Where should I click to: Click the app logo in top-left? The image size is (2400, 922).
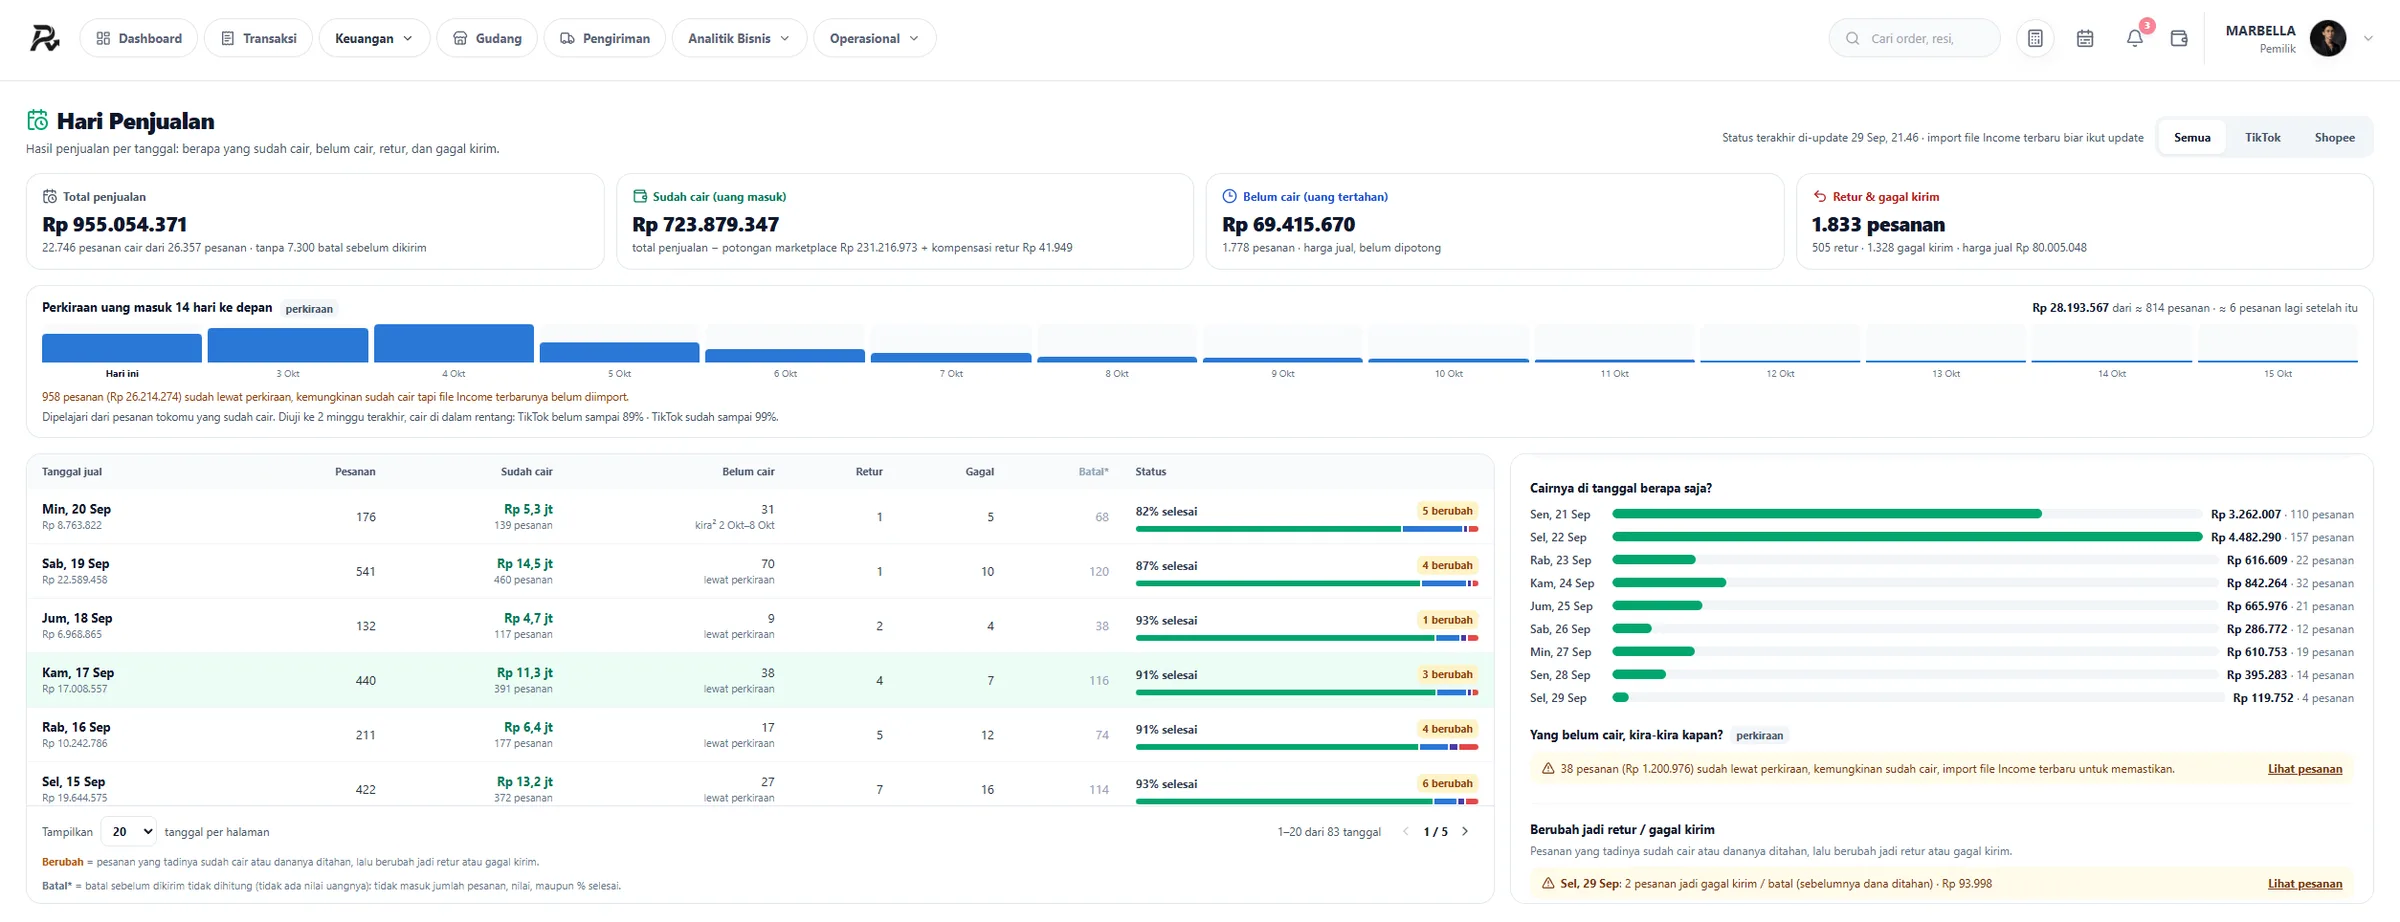coord(44,38)
